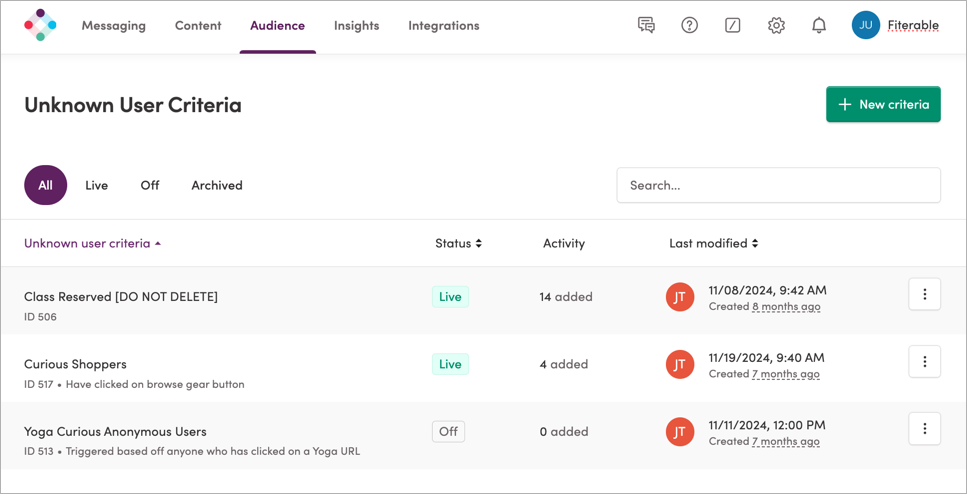Click the Iterable logo icon
Image resolution: width=967 pixels, height=494 pixels.
pyautogui.click(x=40, y=25)
